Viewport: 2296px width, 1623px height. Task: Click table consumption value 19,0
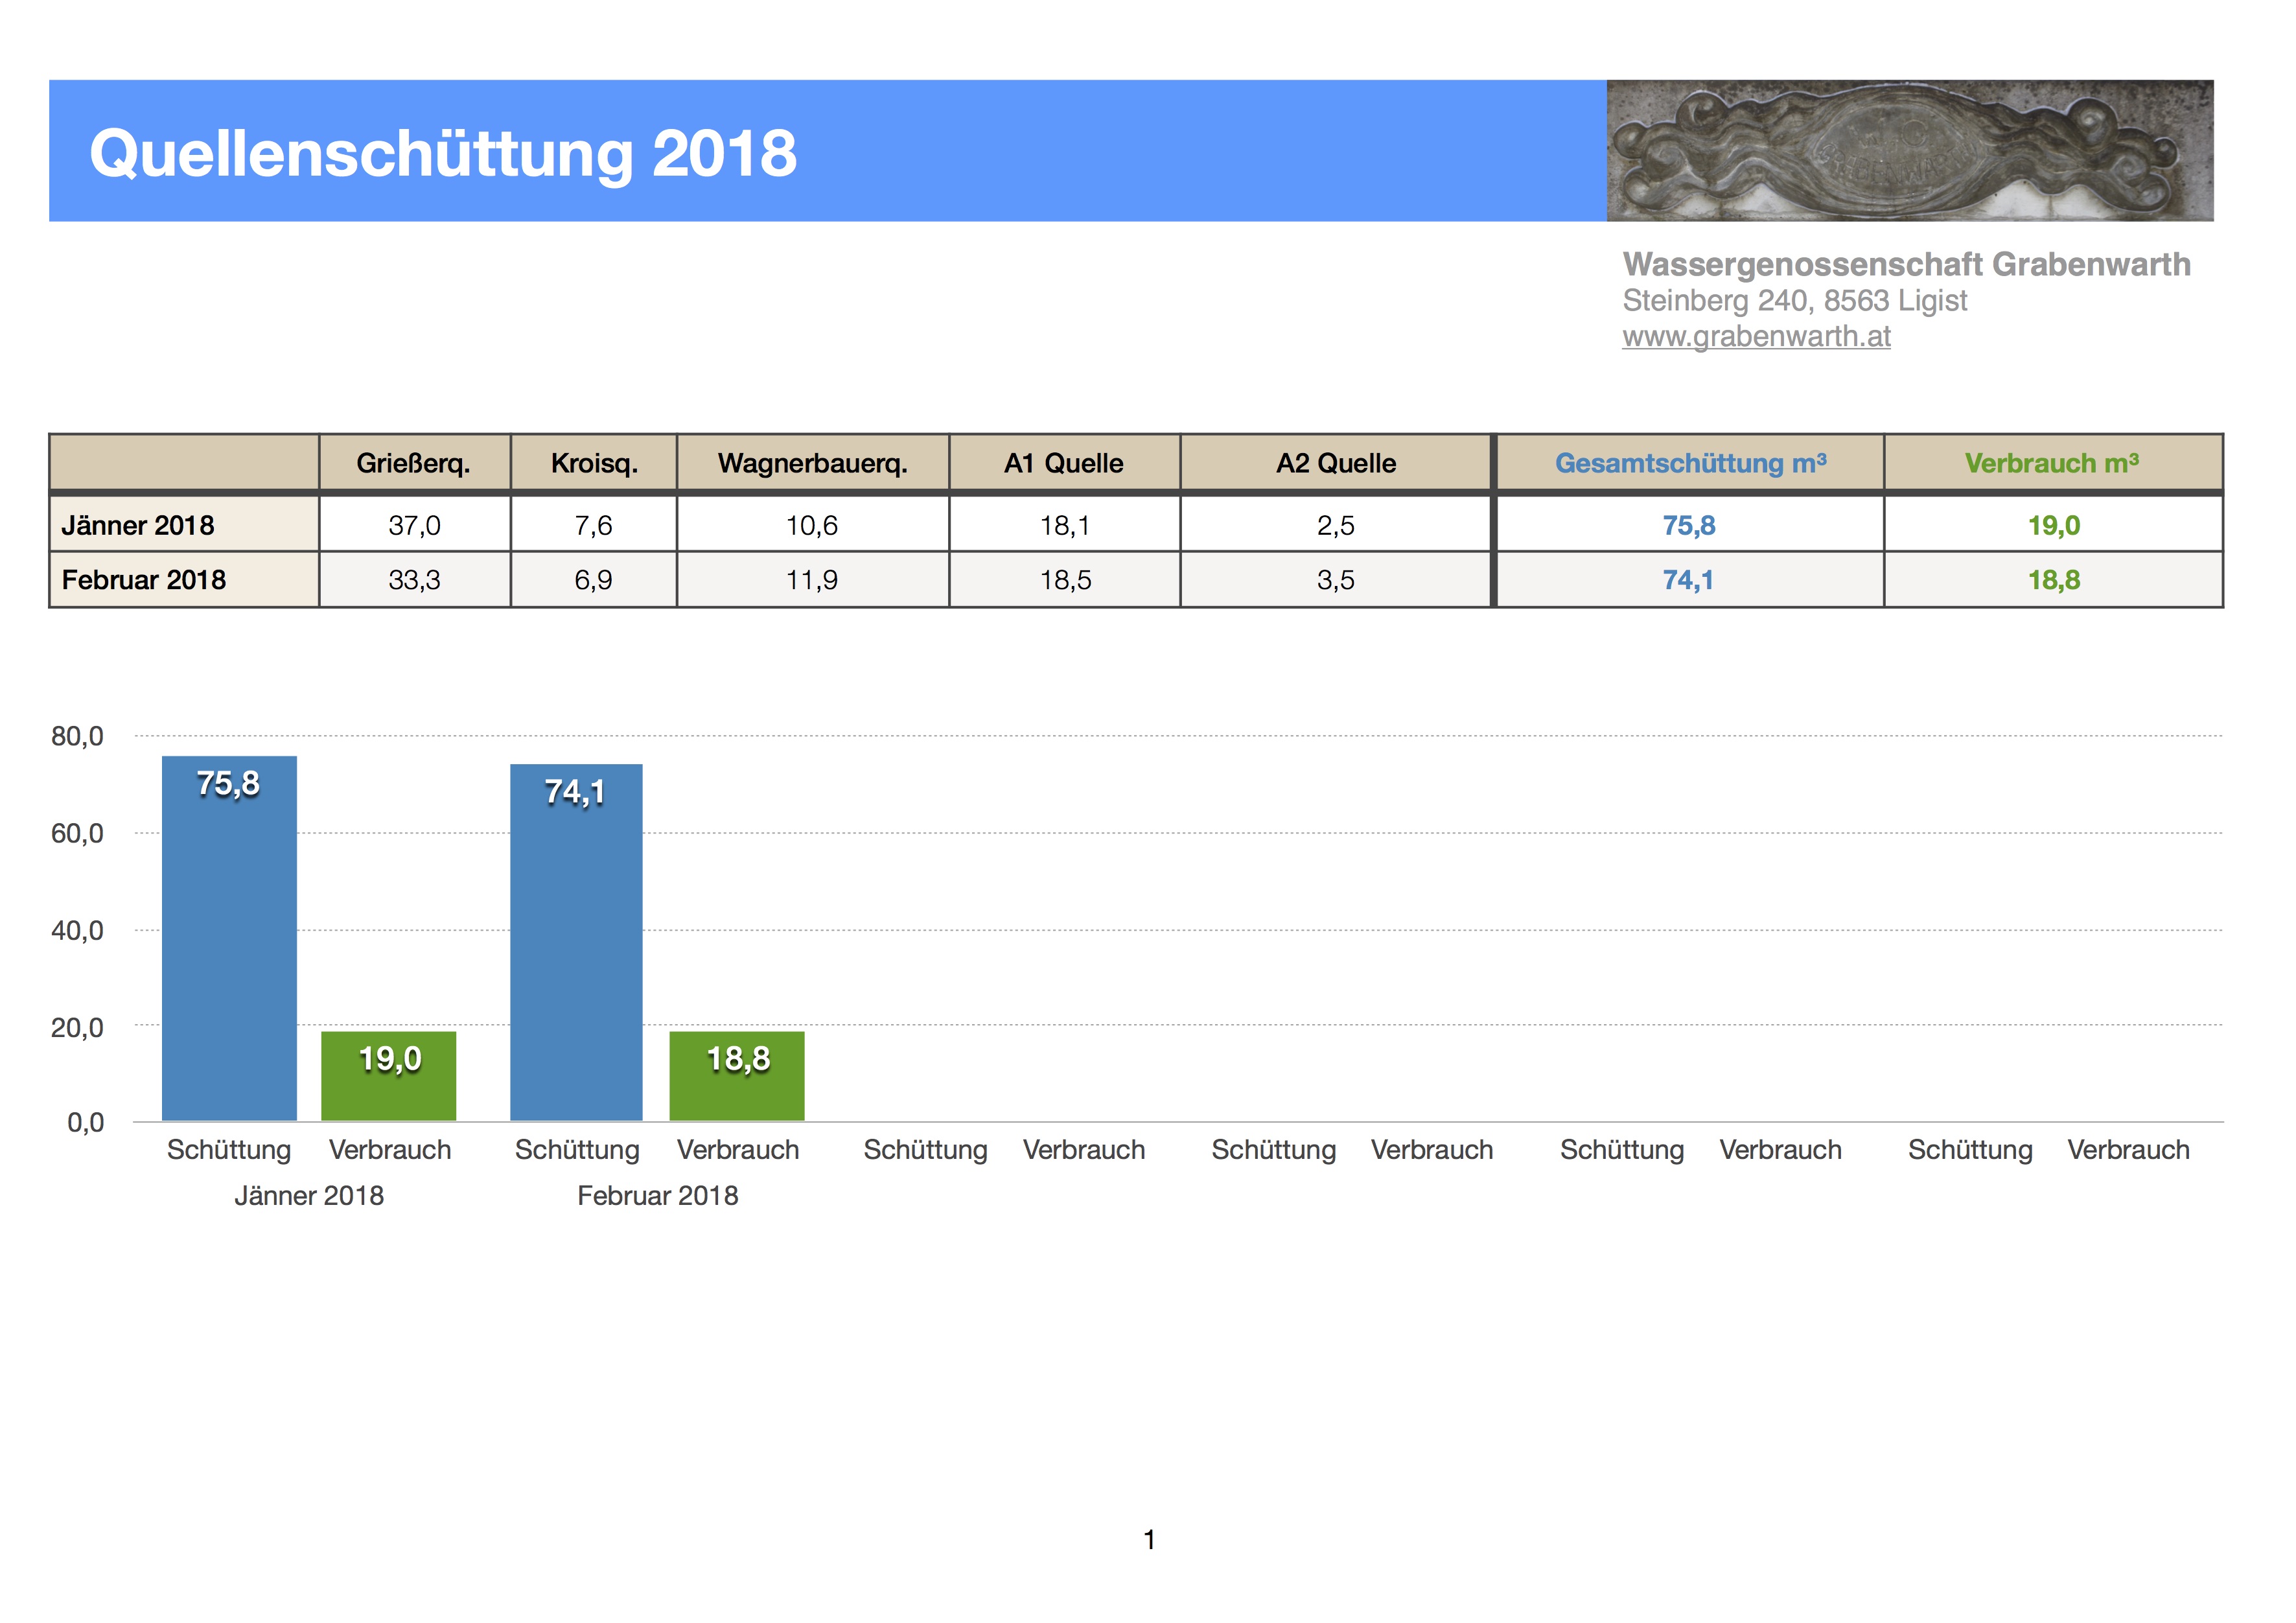coord(2053,525)
